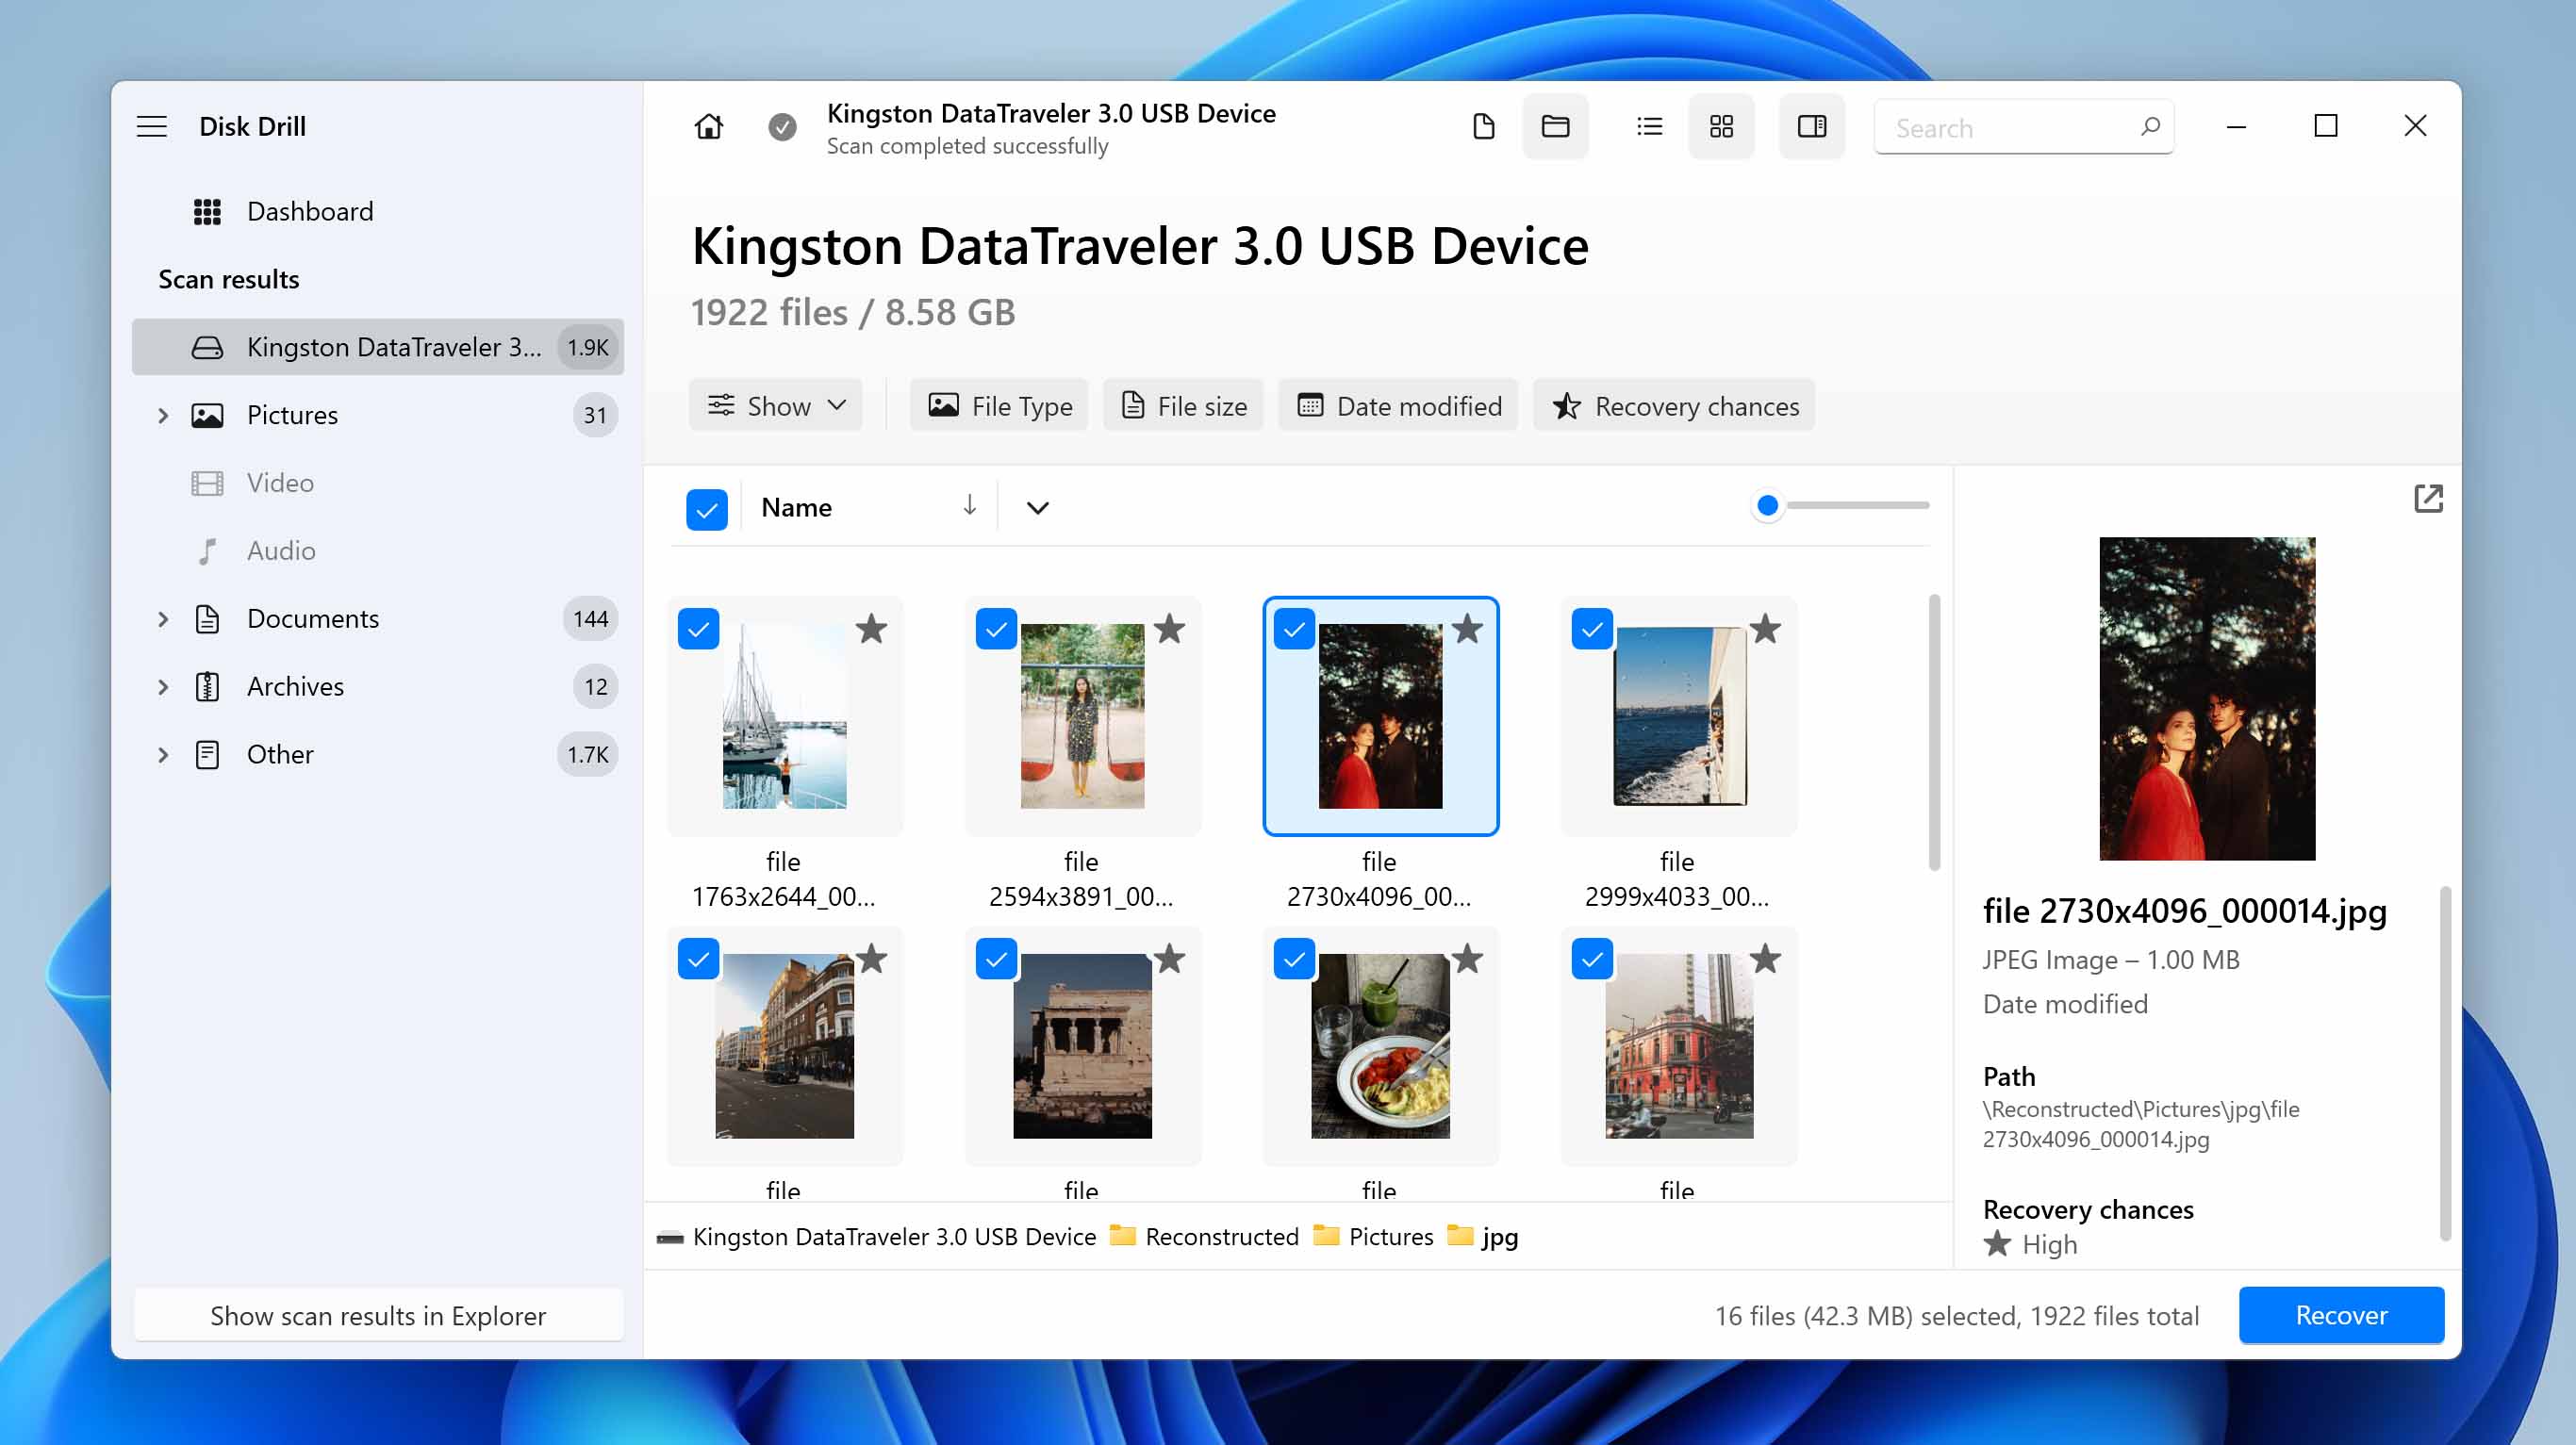The image size is (2576, 1445).
Task: Select Video category in sidebar
Action: pos(378,483)
